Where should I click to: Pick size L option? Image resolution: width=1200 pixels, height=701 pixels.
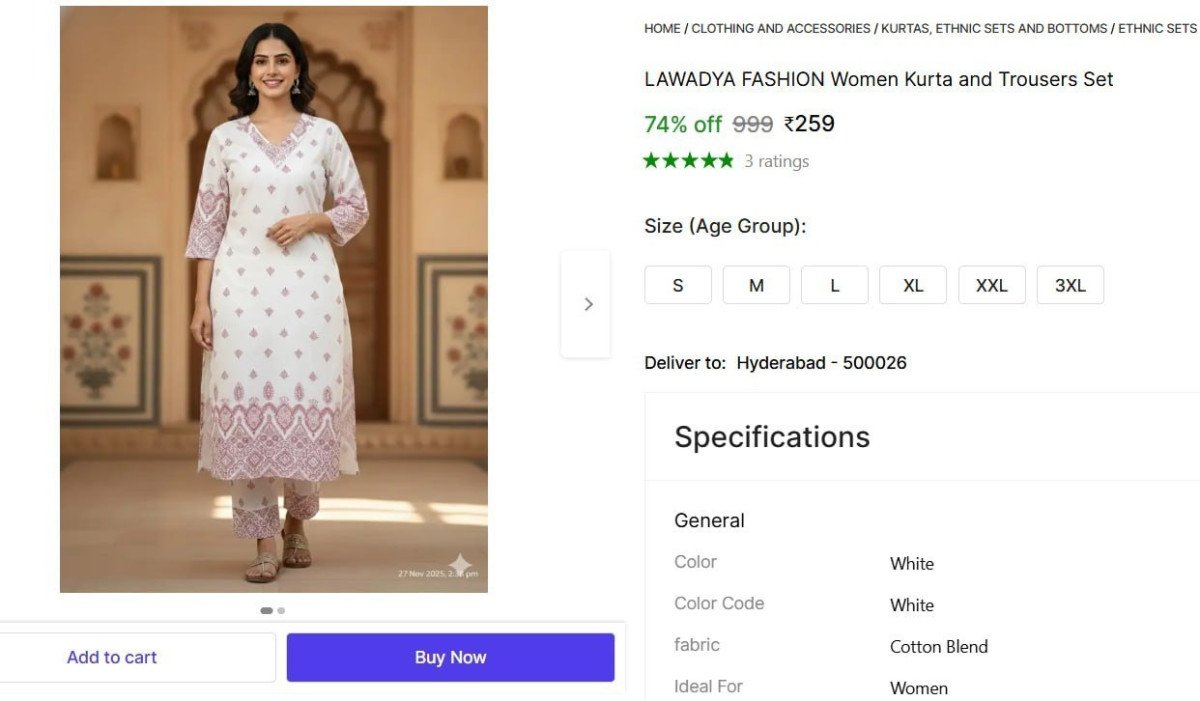[834, 285]
